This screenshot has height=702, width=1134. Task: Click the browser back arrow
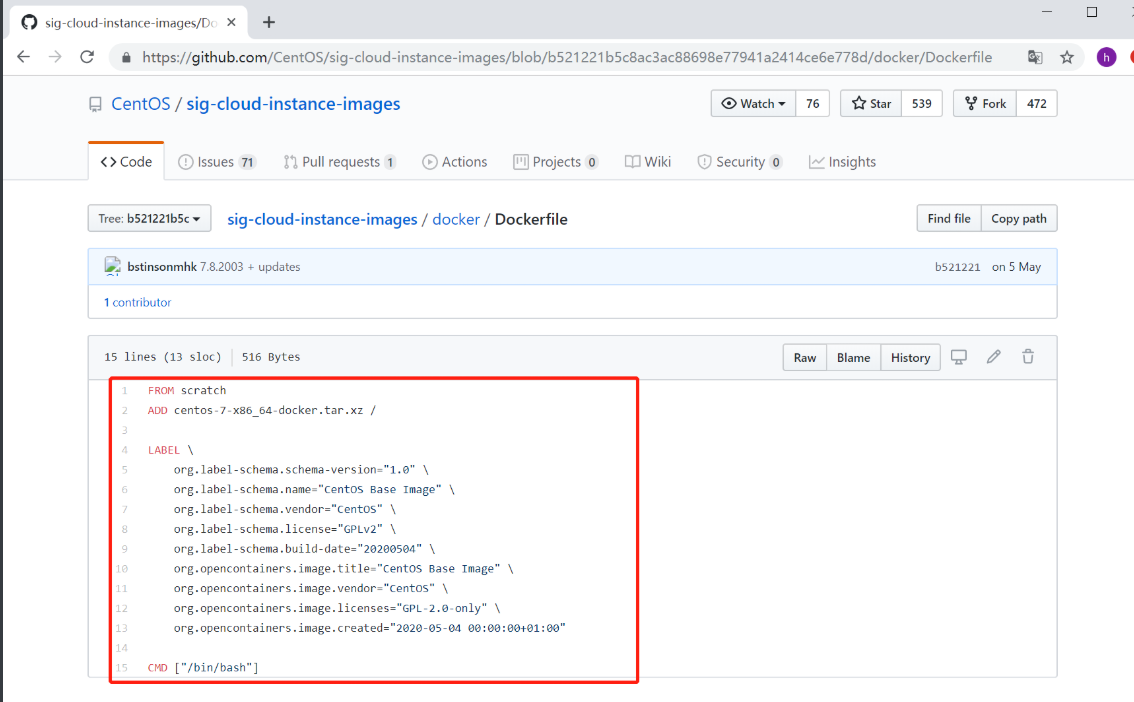24,57
